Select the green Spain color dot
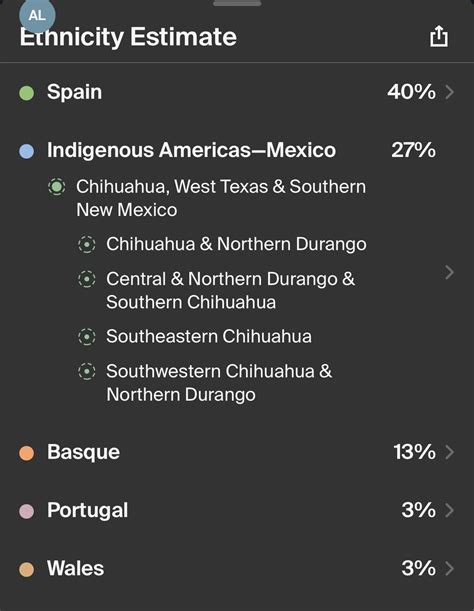 [27, 93]
